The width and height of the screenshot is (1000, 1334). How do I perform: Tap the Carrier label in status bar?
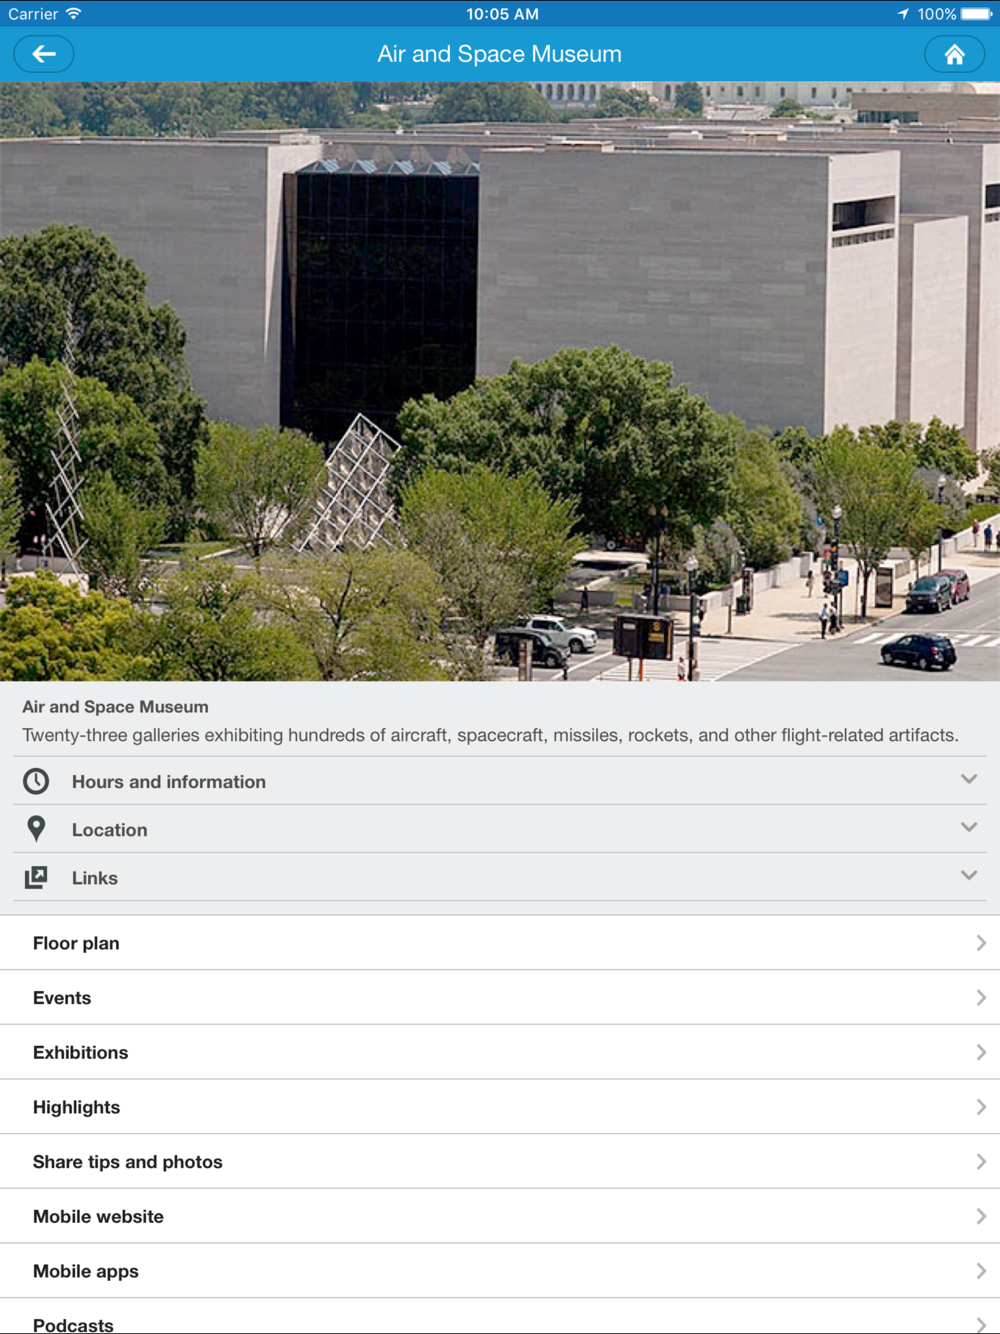click(33, 14)
